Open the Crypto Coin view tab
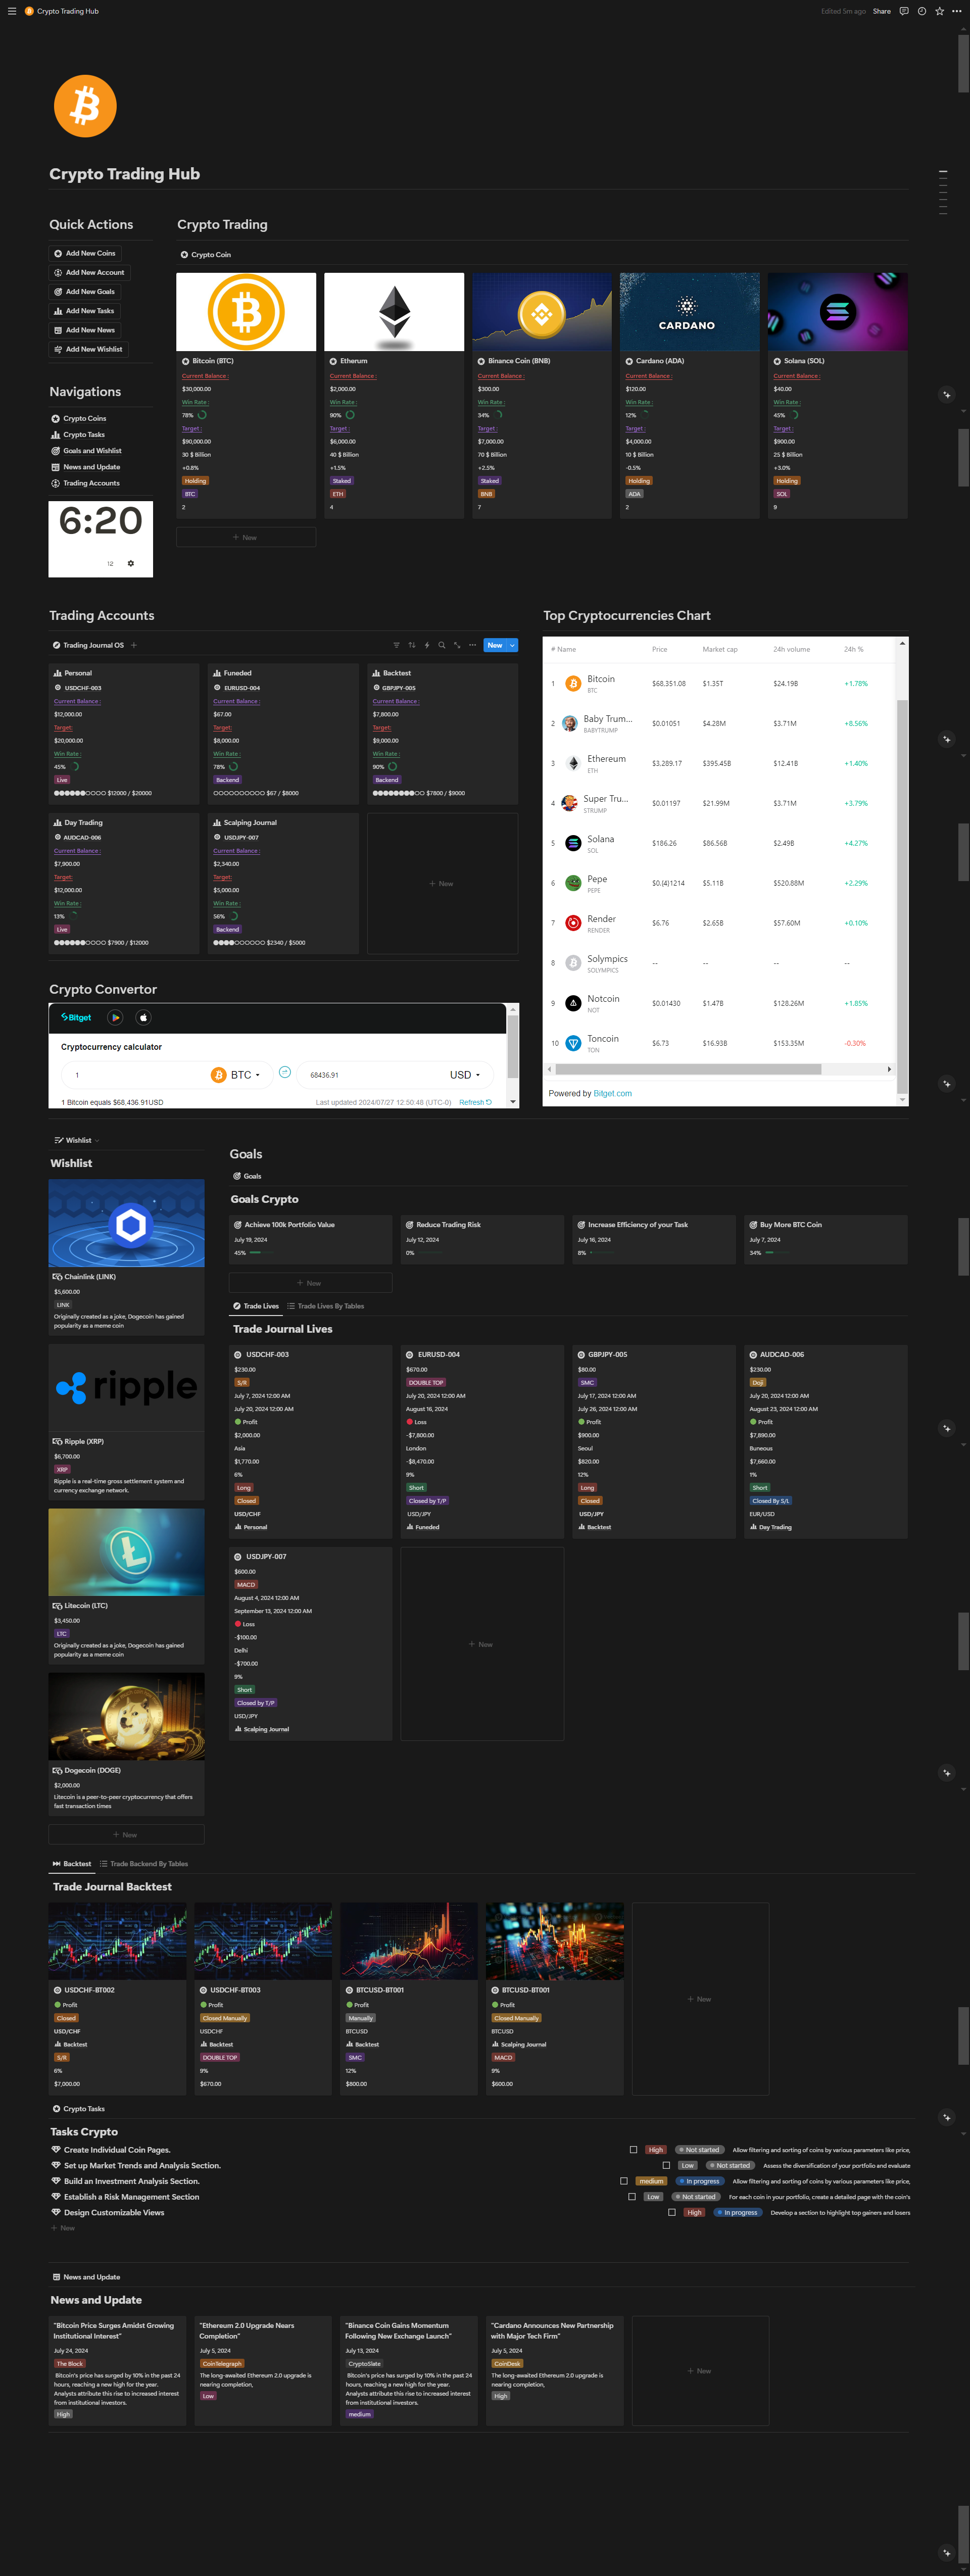The width and height of the screenshot is (970, 2576). coord(206,255)
